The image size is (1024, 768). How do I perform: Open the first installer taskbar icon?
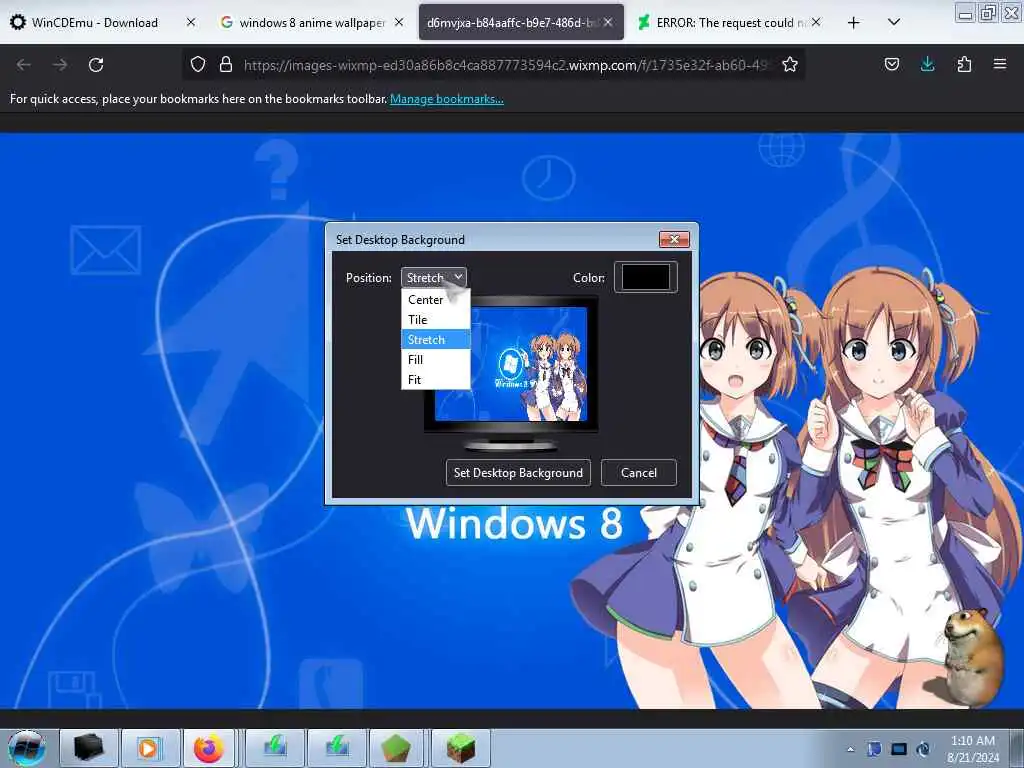(x=275, y=748)
